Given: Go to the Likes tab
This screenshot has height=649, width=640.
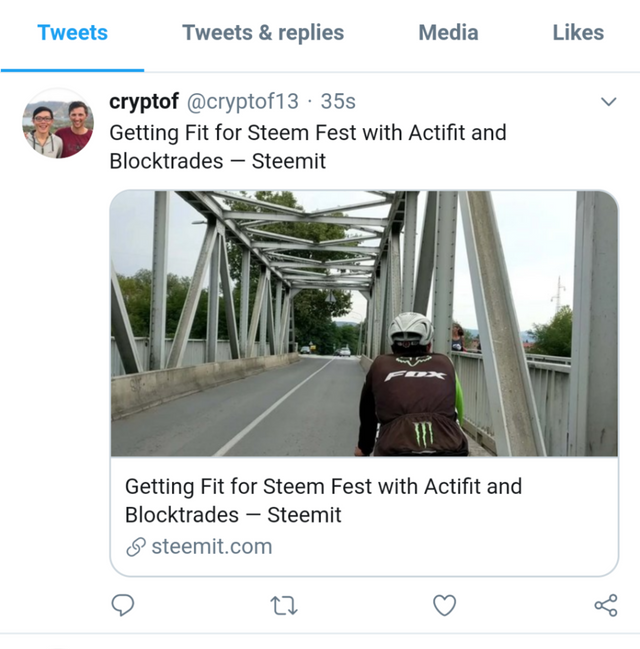Looking at the screenshot, I should tap(578, 33).
